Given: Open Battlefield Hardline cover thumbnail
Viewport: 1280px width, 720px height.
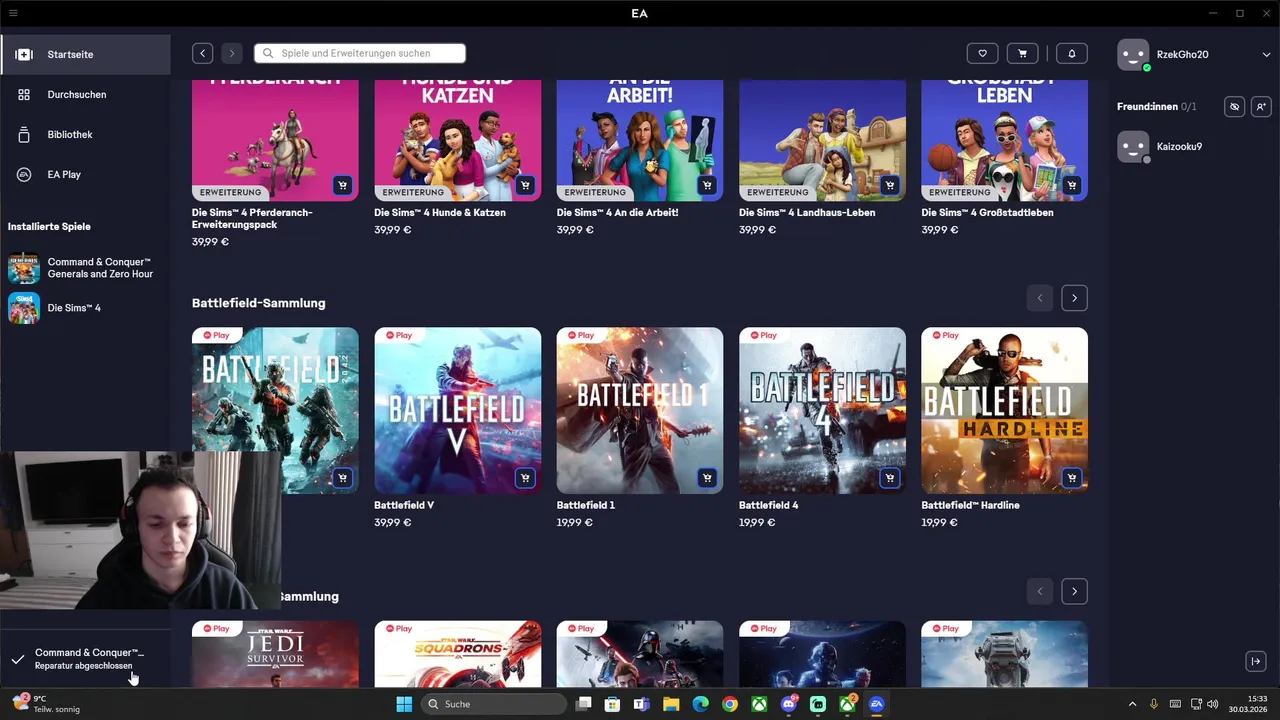Looking at the screenshot, I should pyautogui.click(x=1004, y=410).
